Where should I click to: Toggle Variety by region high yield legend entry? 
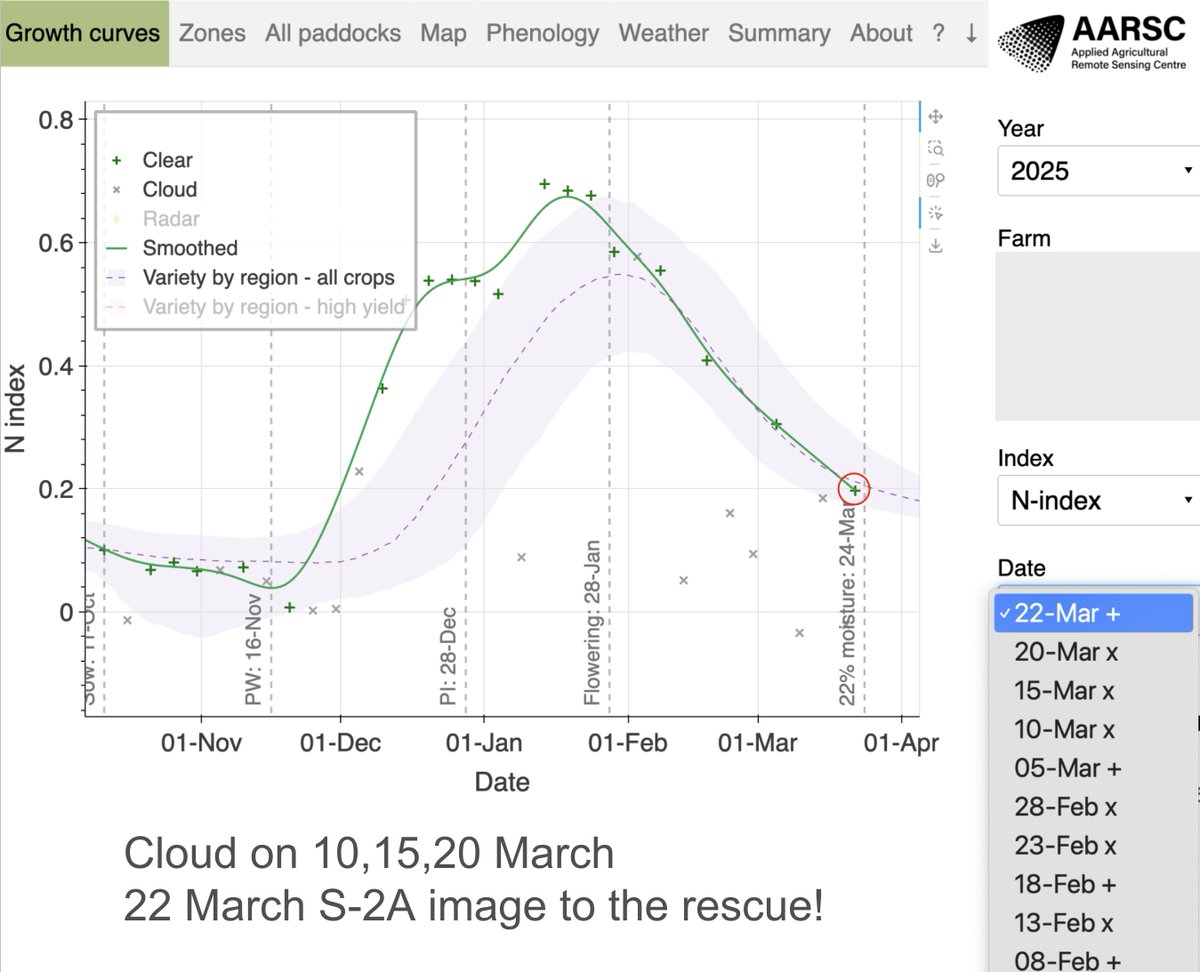click(x=258, y=307)
